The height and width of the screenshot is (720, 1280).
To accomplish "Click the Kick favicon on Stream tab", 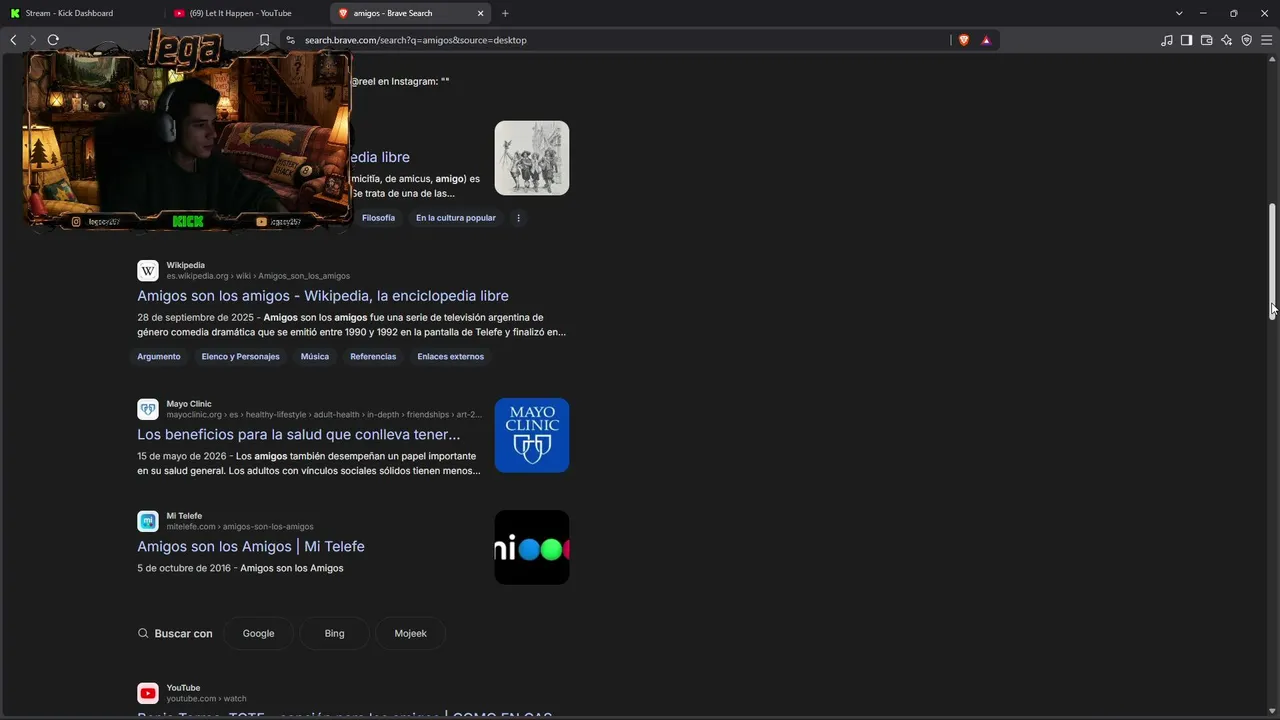I will [15, 13].
